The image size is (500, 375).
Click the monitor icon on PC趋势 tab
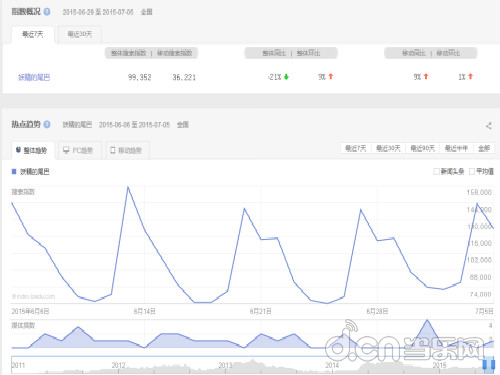pos(66,150)
